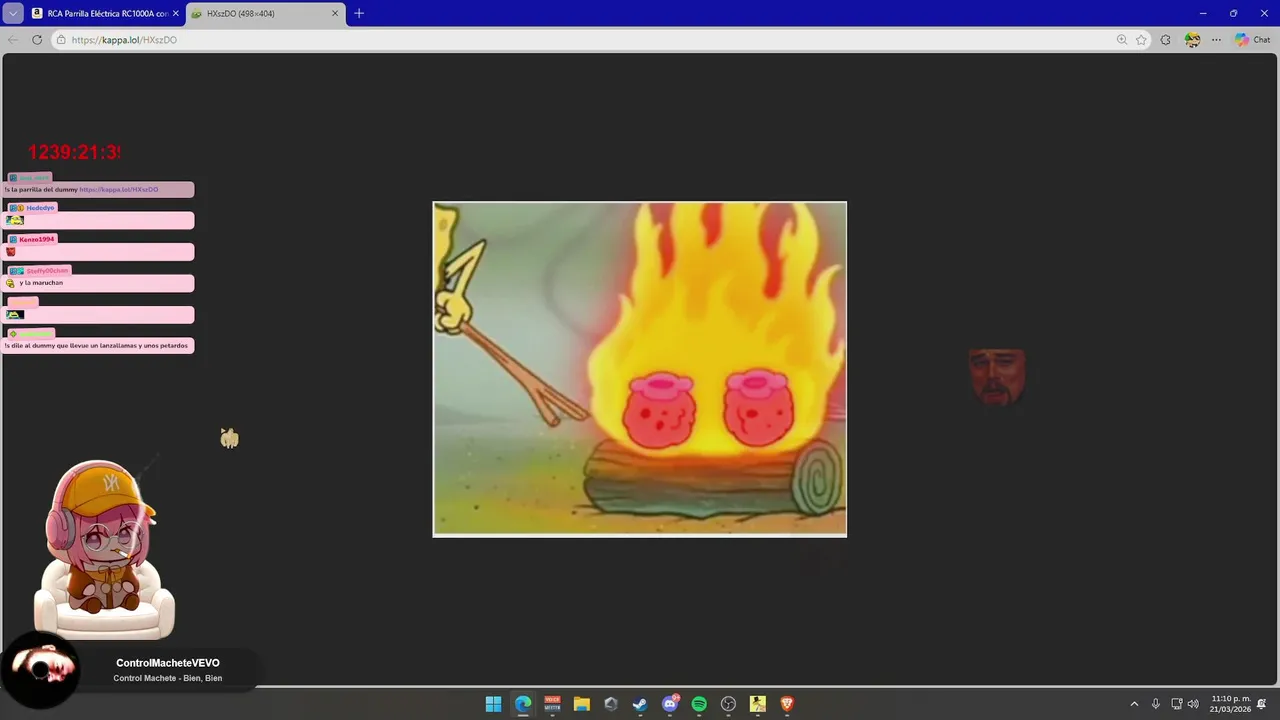Screen dimensions: 1280x720
Task: Open the kappa.lol link in chat overlay
Action: (x=119, y=189)
